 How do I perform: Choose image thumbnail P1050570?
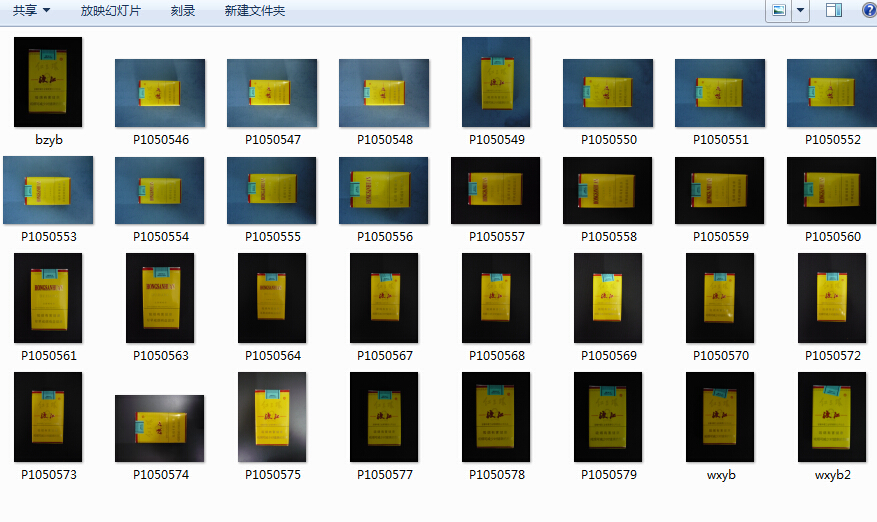click(x=720, y=298)
